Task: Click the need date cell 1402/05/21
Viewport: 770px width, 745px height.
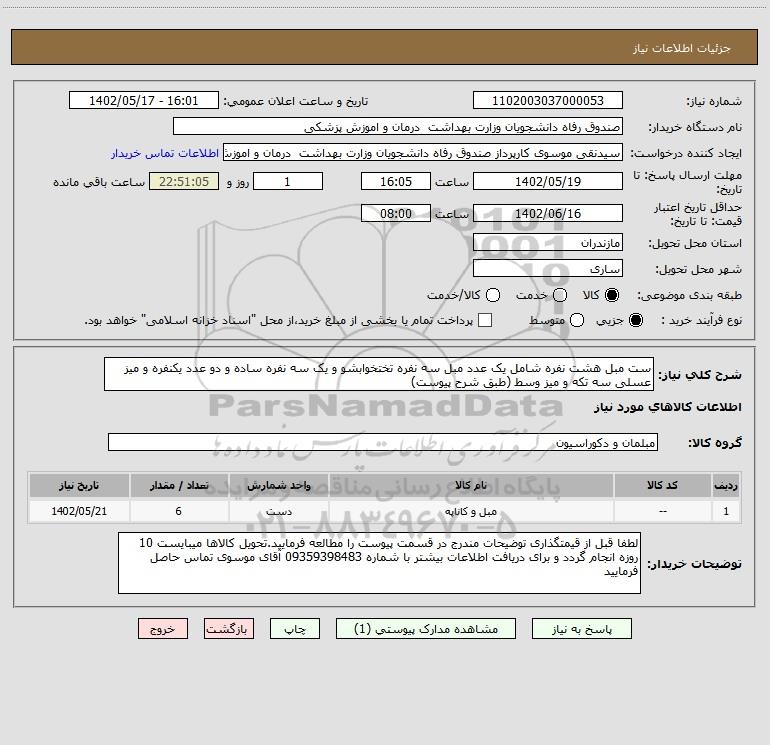Action: tap(79, 511)
